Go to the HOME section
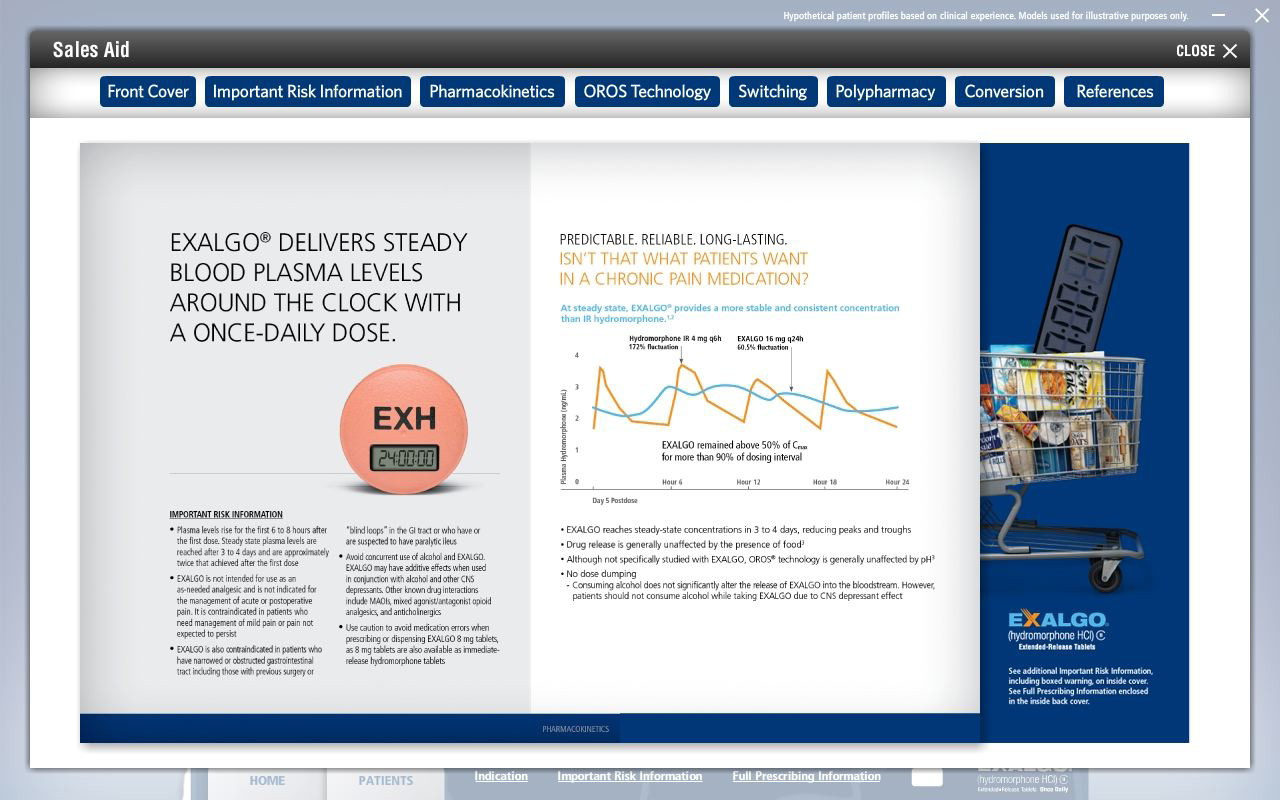 (x=266, y=781)
